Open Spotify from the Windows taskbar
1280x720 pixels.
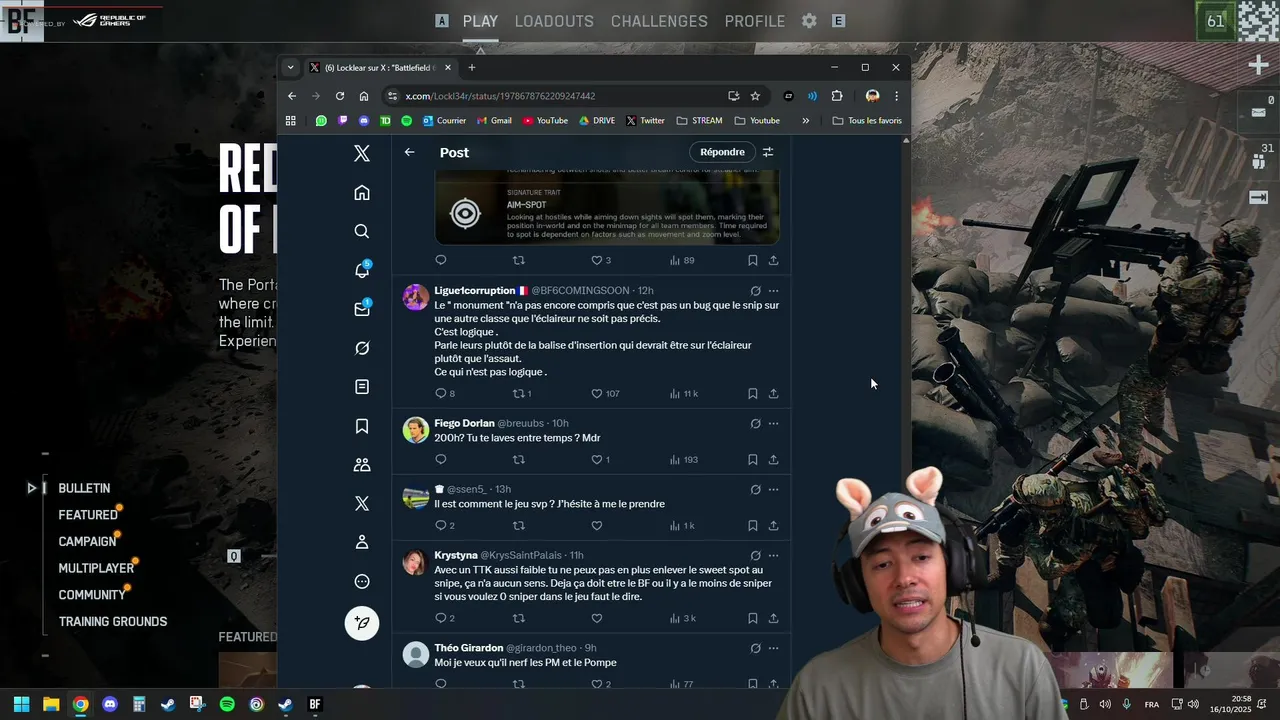[227, 704]
